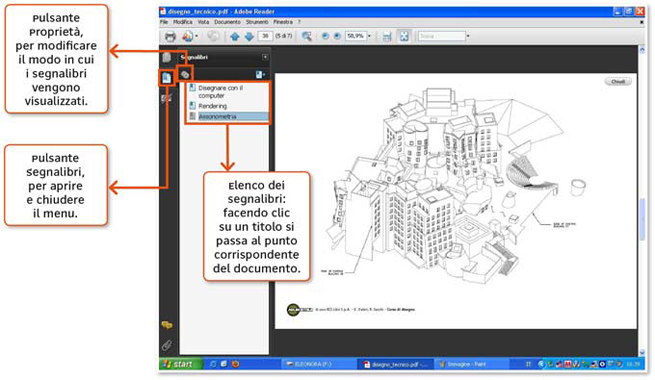Open the zoom percentage dropdown arrow

pyautogui.click(x=369, y=36)
